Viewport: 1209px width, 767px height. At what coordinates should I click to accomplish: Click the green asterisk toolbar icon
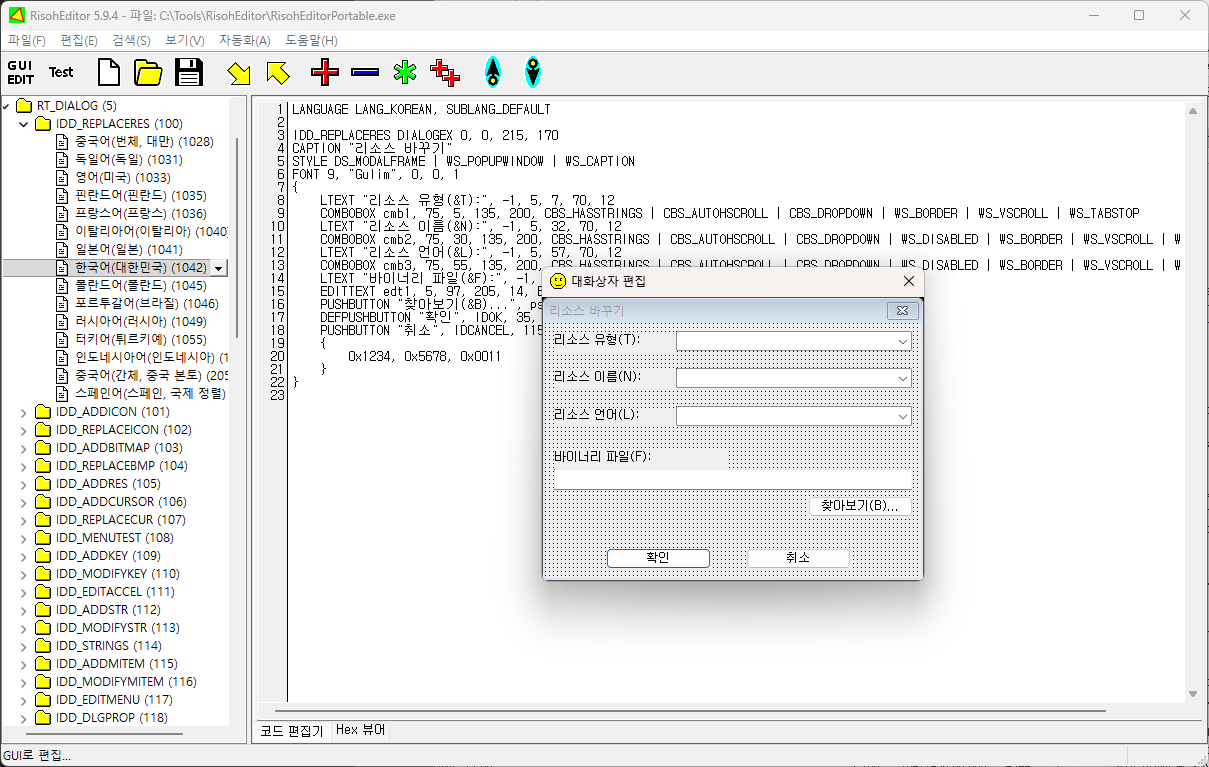click(x=404, y=72)
